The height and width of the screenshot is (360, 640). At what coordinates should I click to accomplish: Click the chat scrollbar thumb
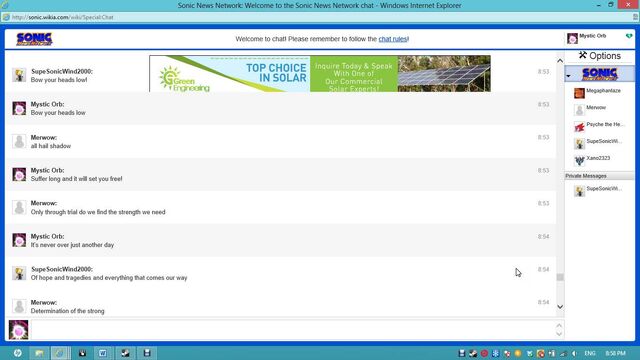[560, 277]
